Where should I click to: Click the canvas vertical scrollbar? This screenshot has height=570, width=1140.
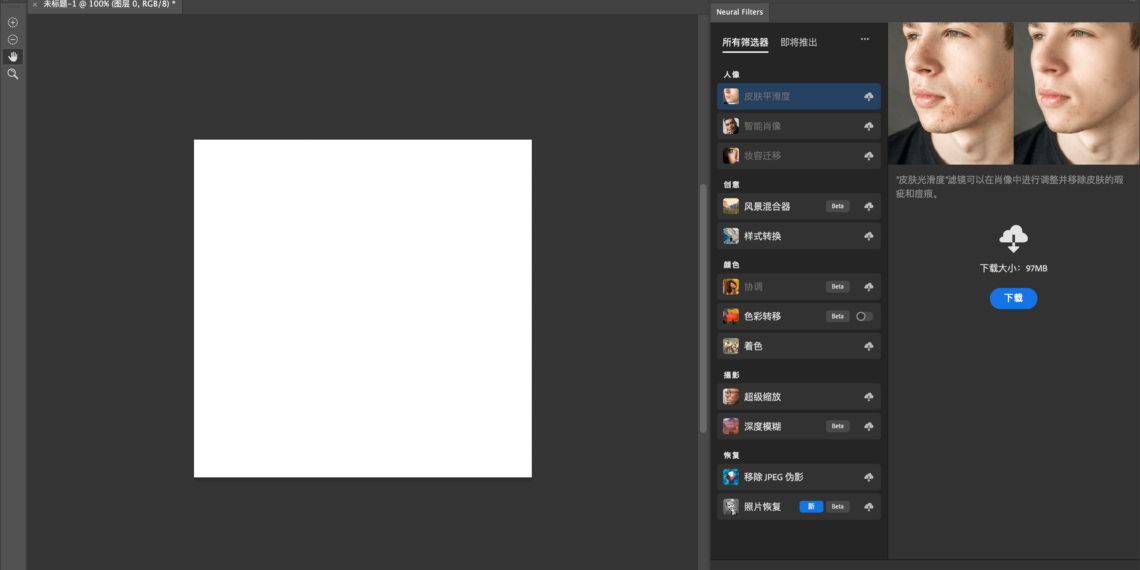pyautogui.click(x=703, y=308)
